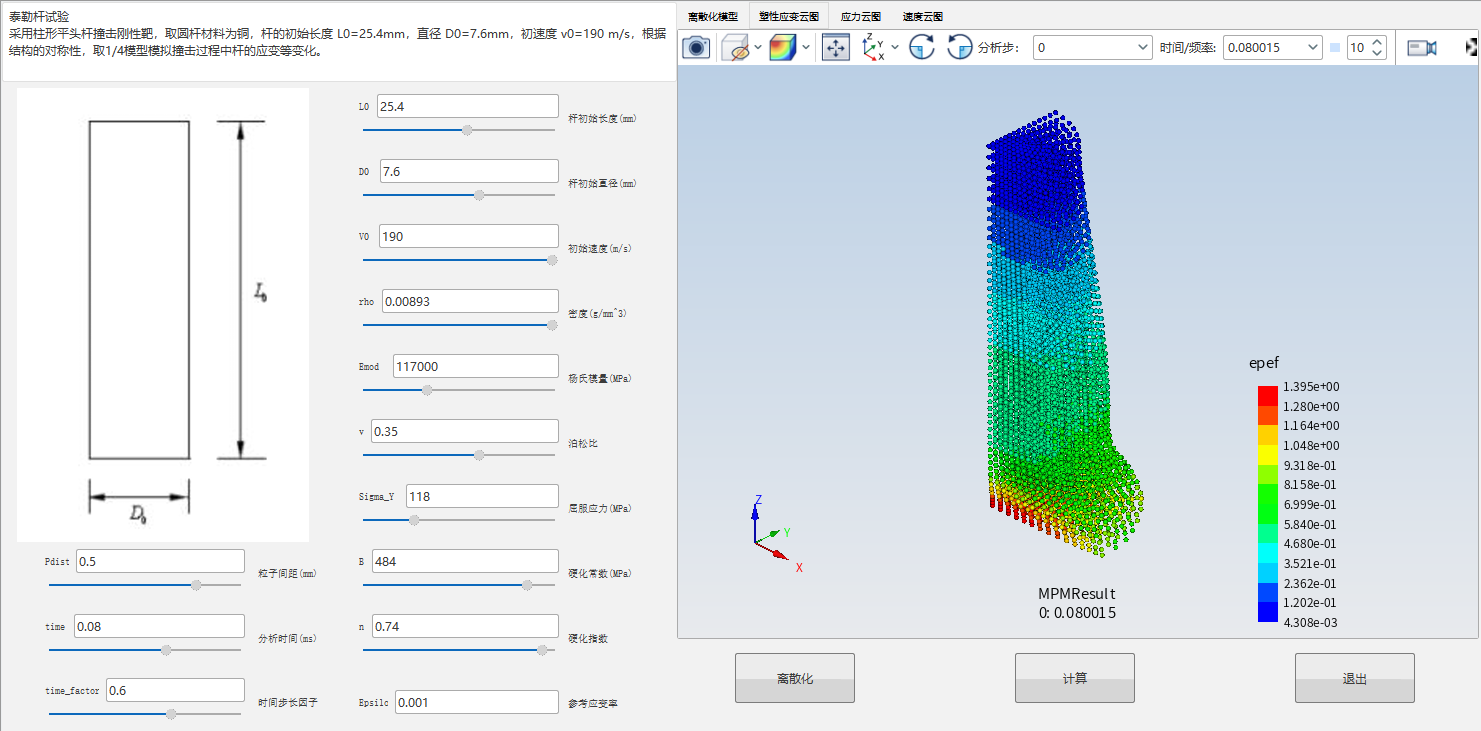
Task: Click the time input field
Action: (x=159, y=626)
